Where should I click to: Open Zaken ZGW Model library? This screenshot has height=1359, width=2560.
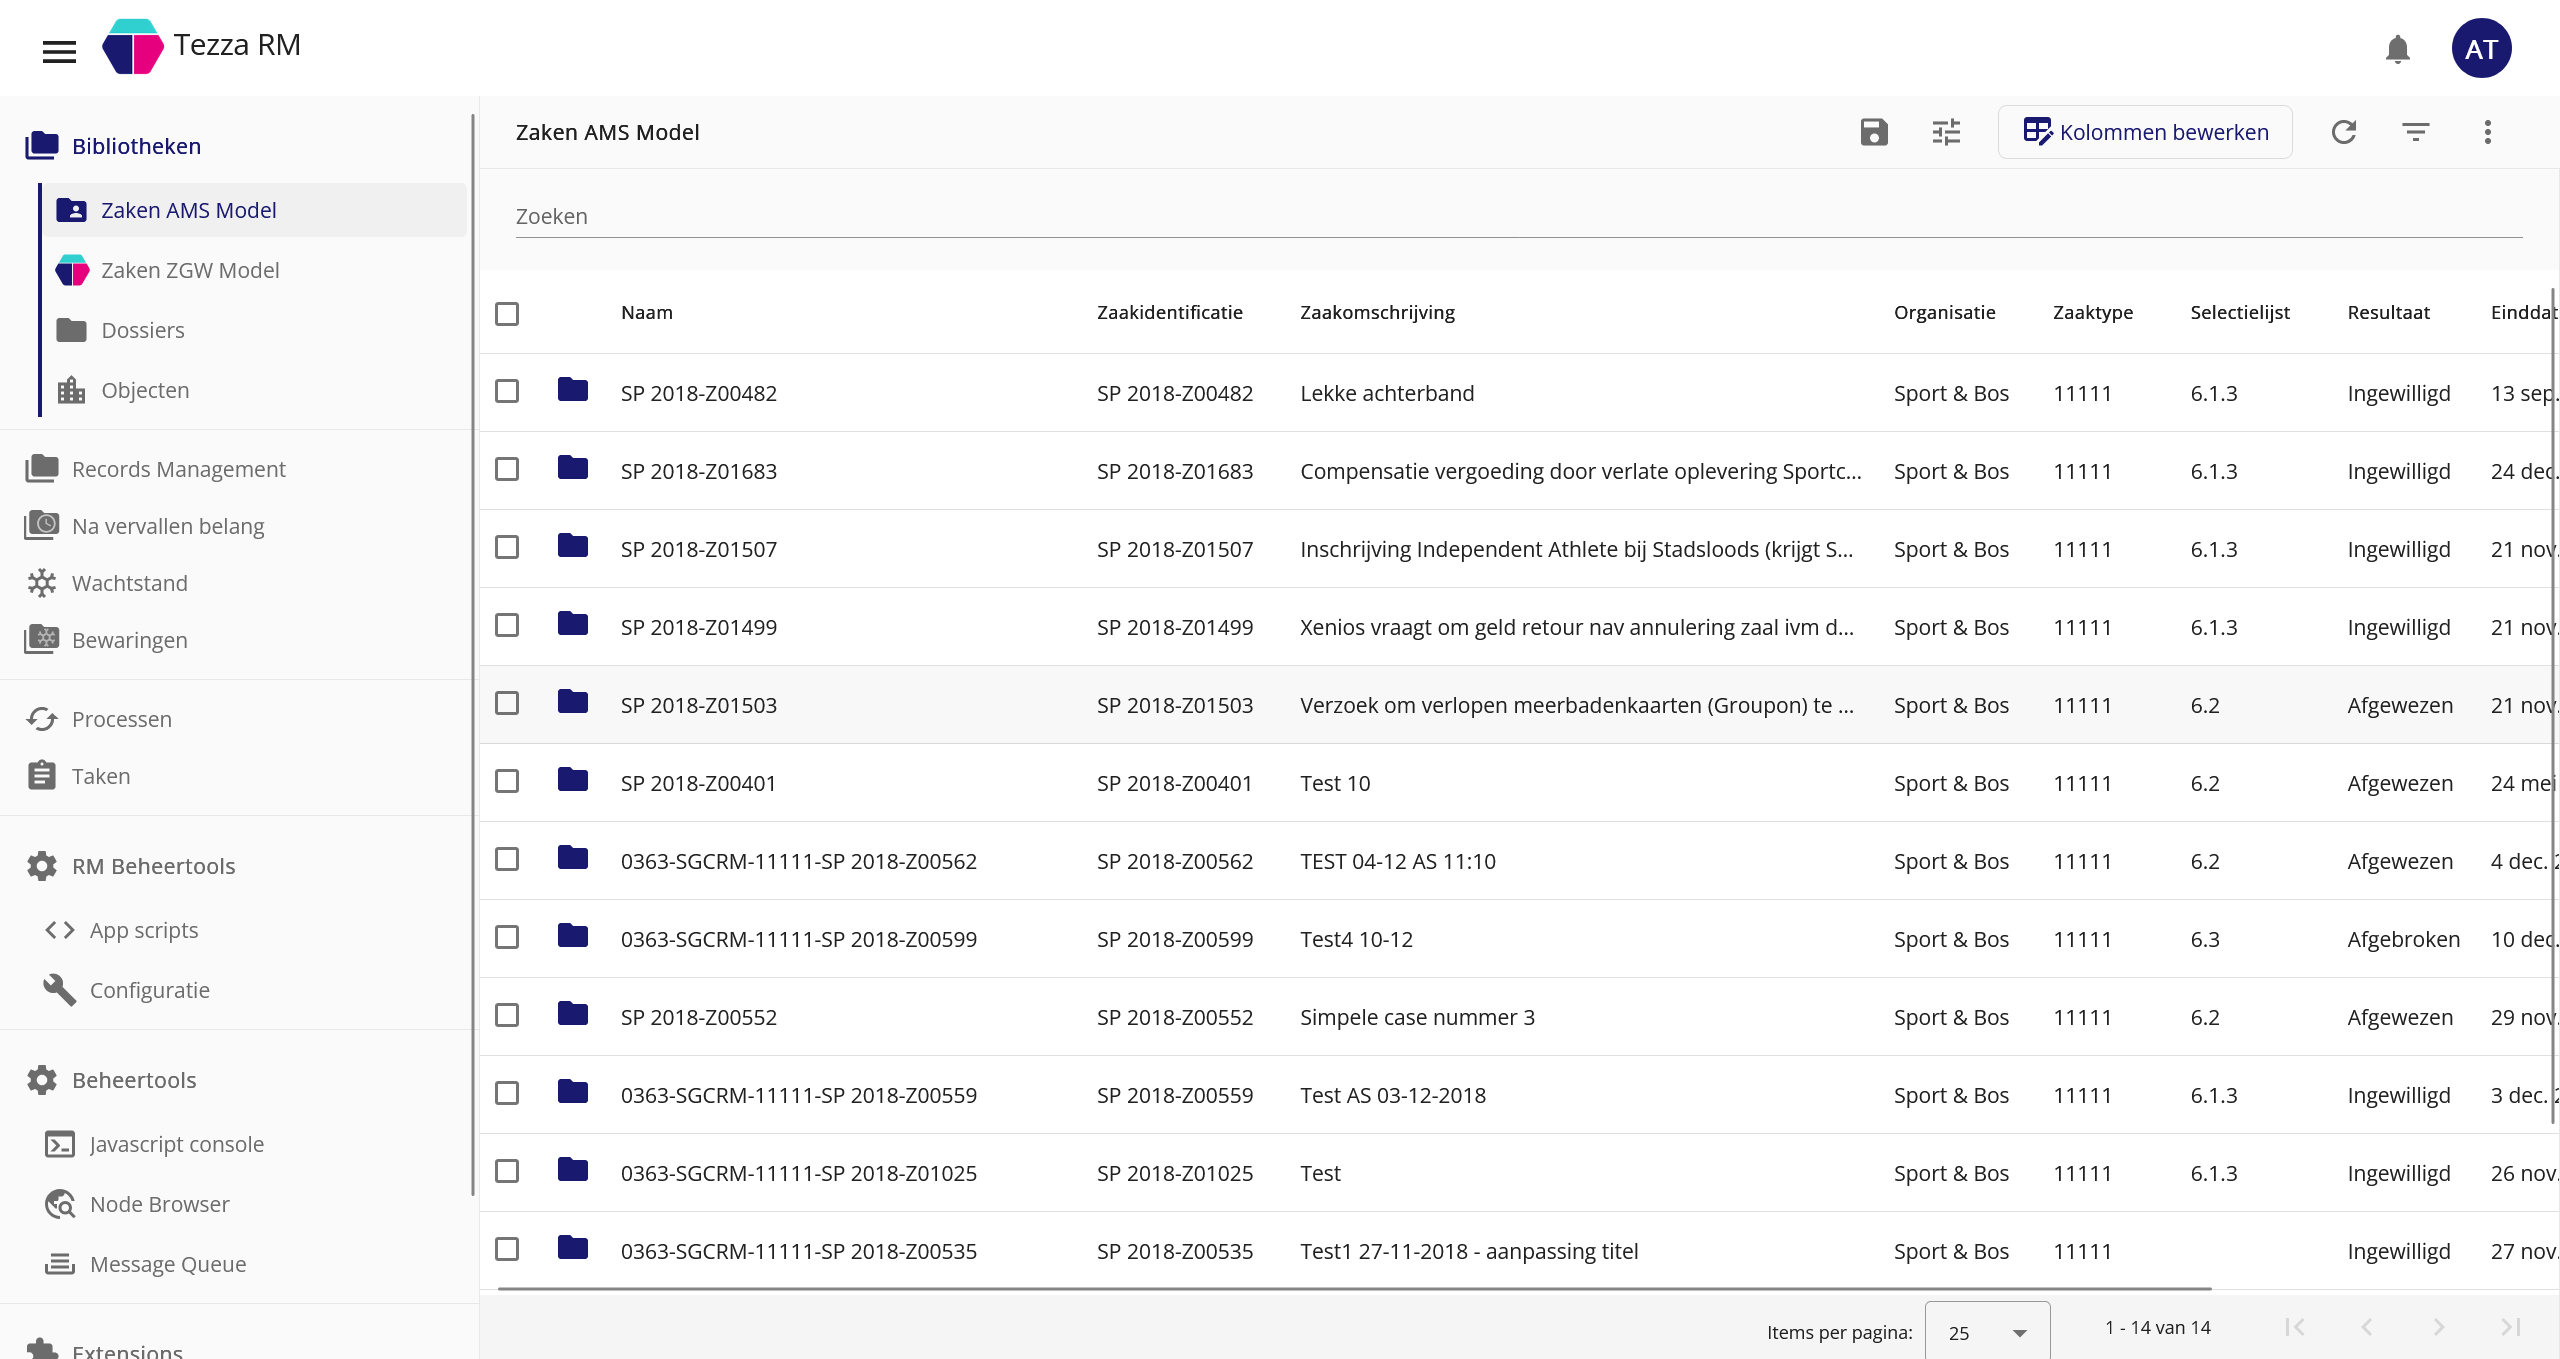190,270
